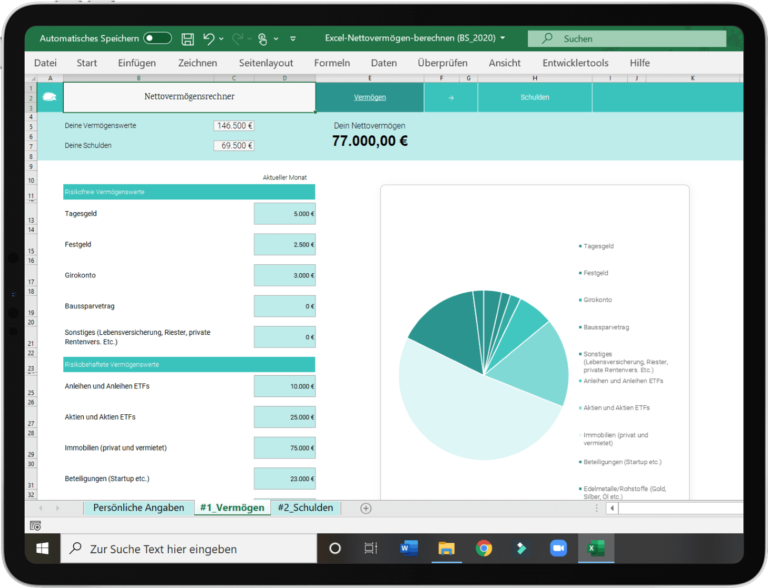This screenshot has width=768, height=588.
Task: Go to the Formeln ribbon tab
Action: point(332,63)
